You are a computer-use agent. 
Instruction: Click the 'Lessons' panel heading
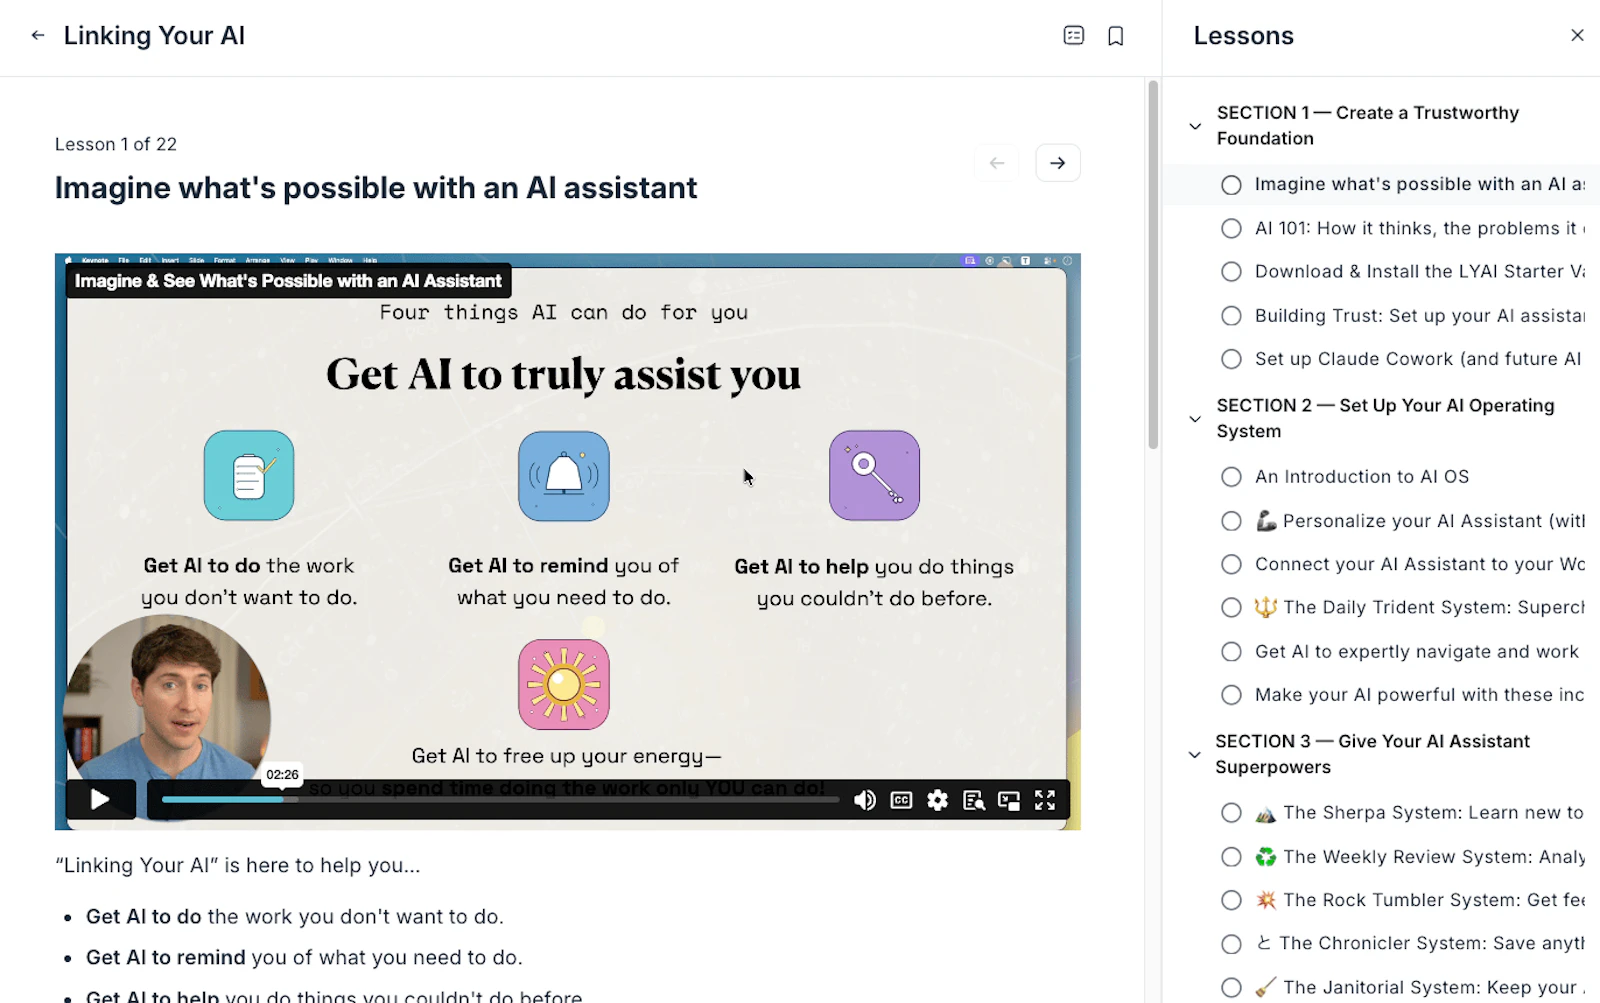pos(1244,36)
